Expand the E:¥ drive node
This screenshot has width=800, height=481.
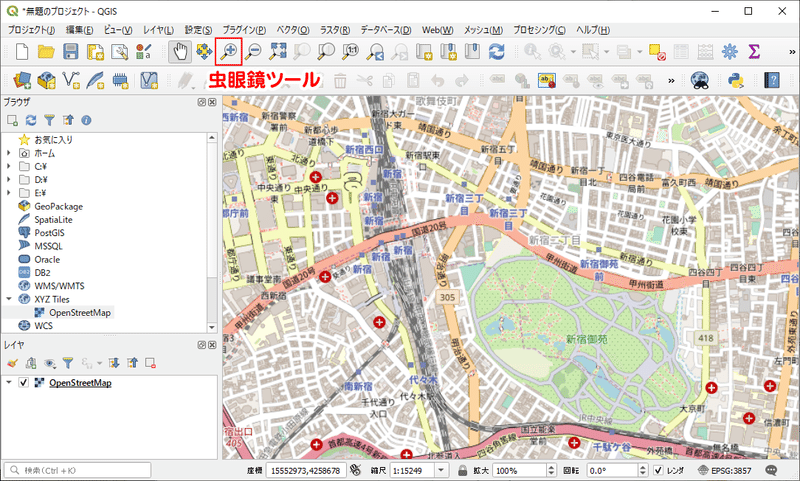[8, 193]
